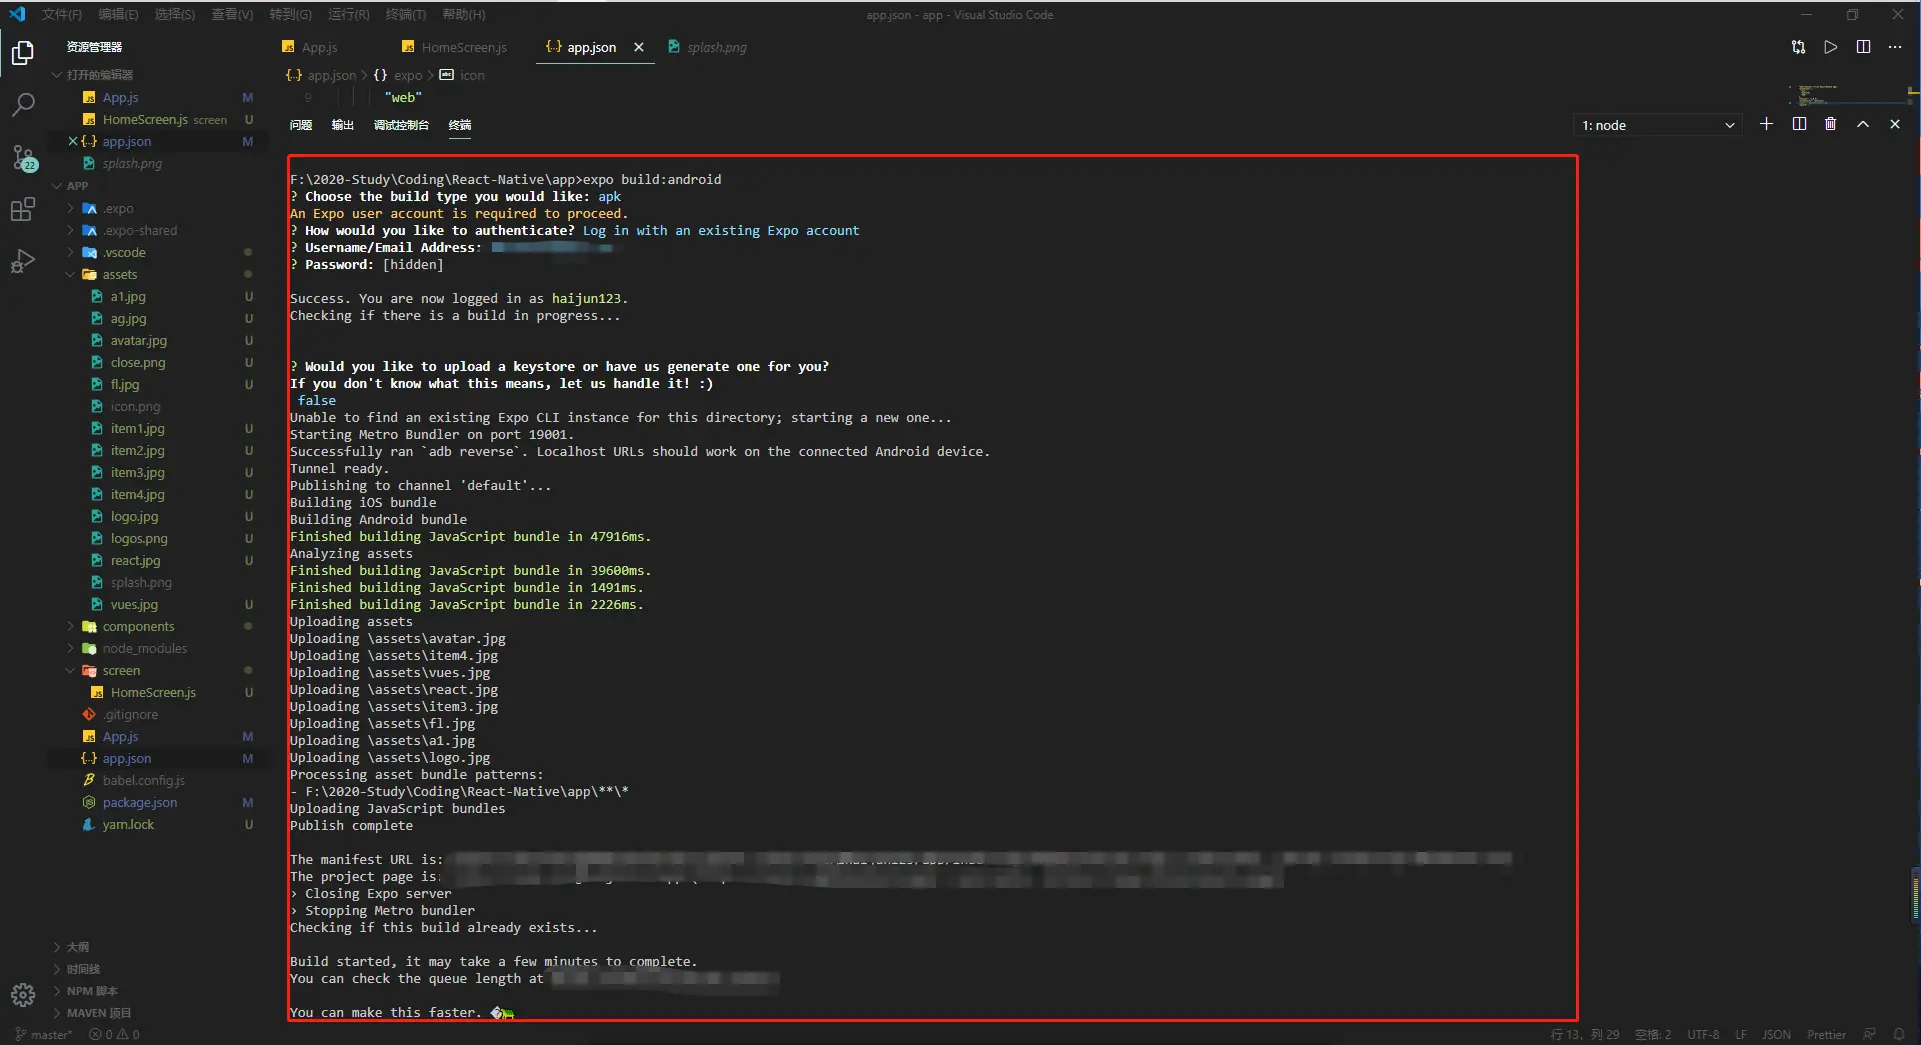
Task: Switch to the splash.png editor tab
Action: click(716, 47)
